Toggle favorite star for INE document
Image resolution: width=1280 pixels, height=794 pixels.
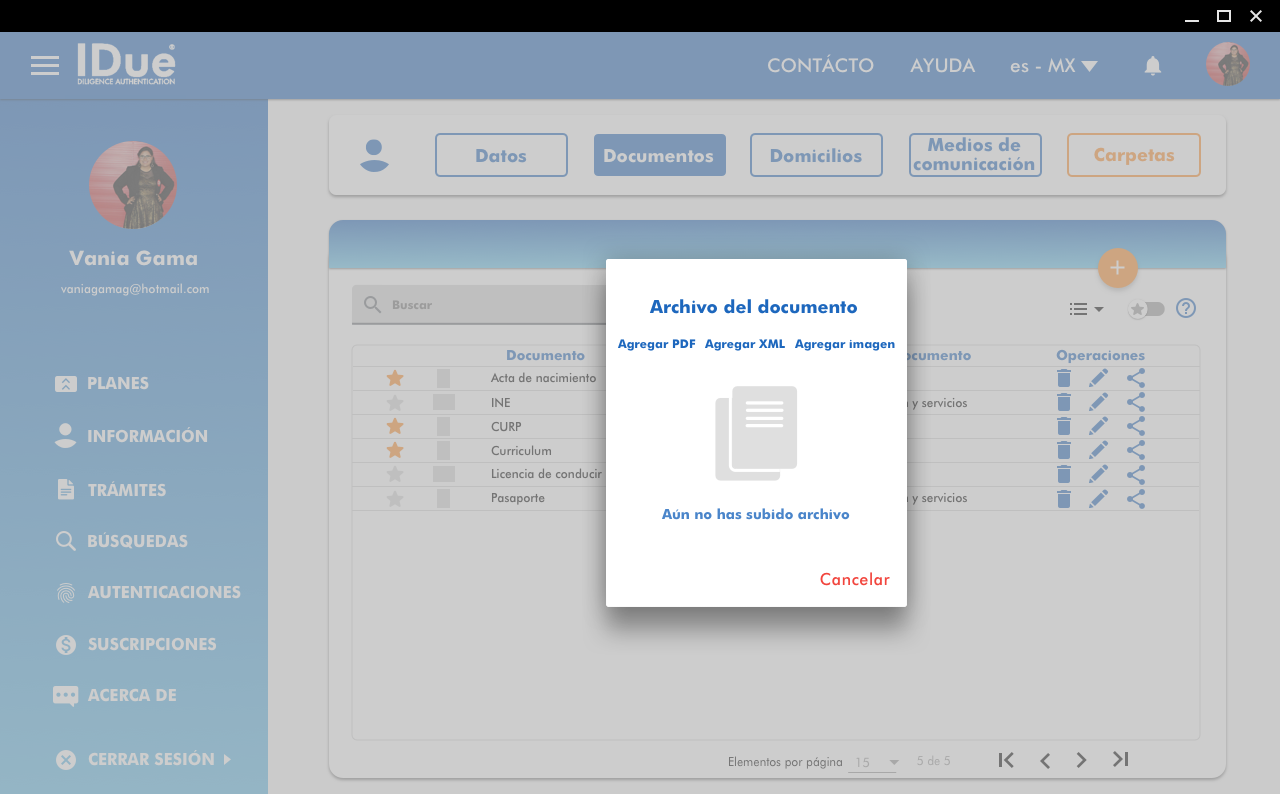pos(395,403)
